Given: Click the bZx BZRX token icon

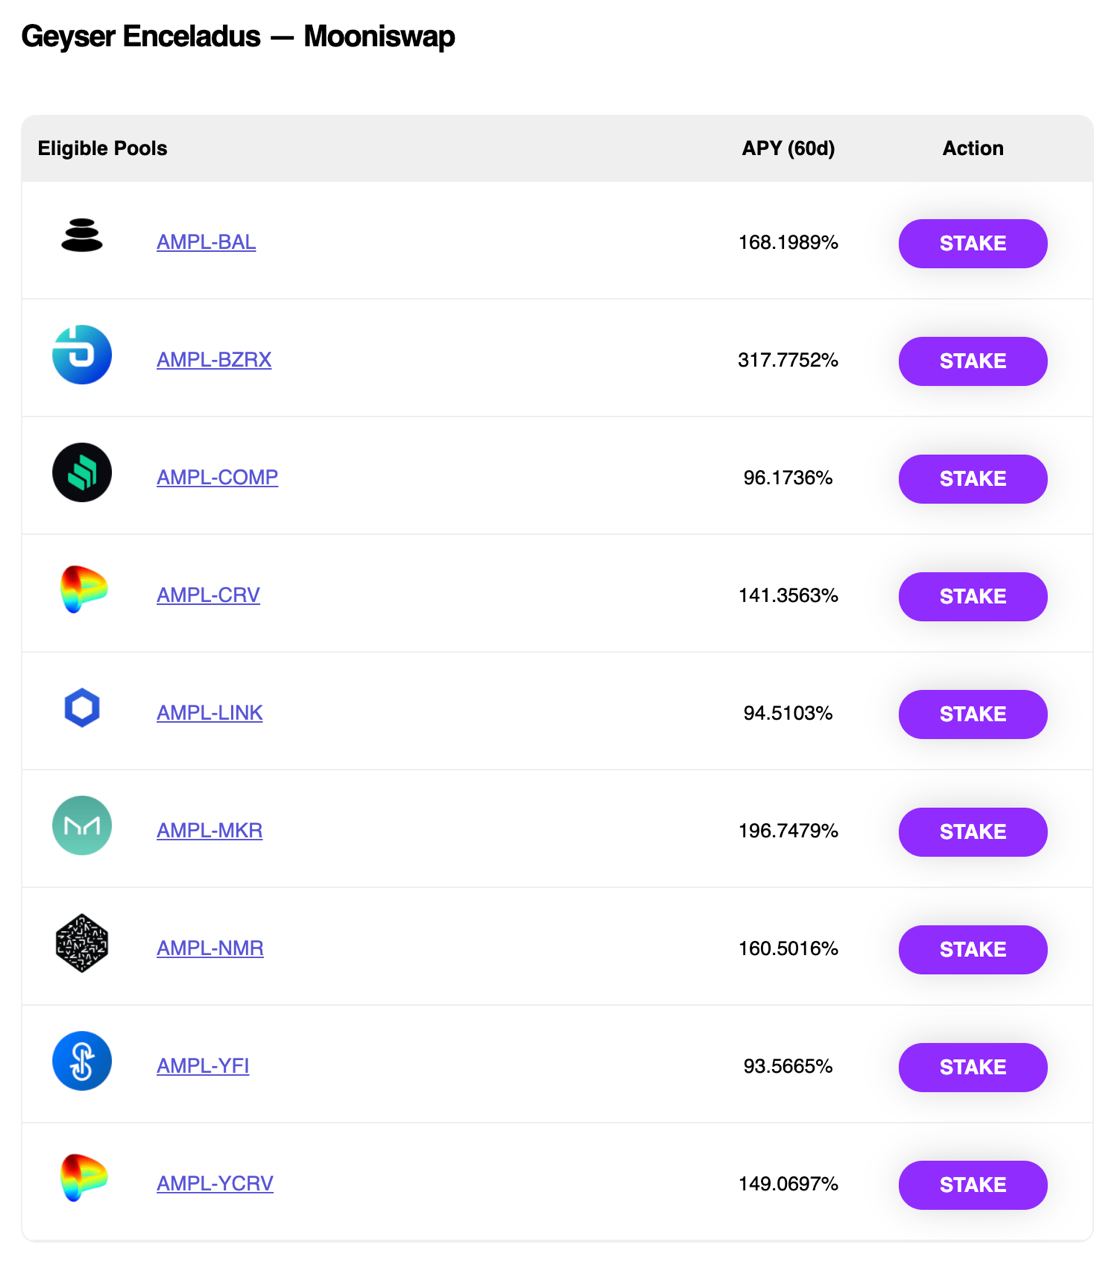Looking at the screenshot, I should (82, 355).
